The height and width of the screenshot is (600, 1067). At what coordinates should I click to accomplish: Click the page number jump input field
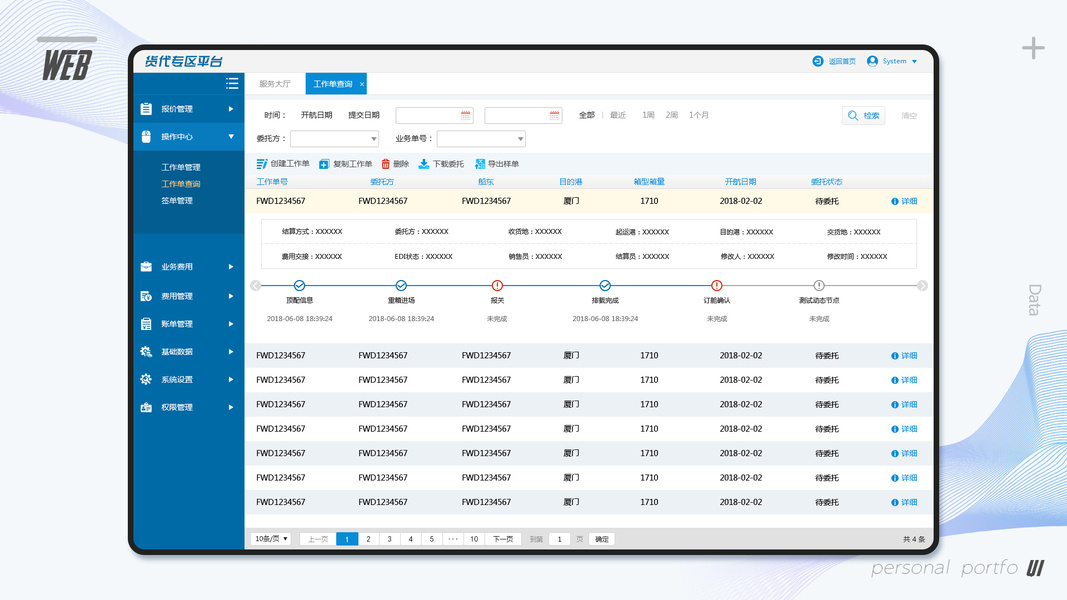click(x=559, y=539)
